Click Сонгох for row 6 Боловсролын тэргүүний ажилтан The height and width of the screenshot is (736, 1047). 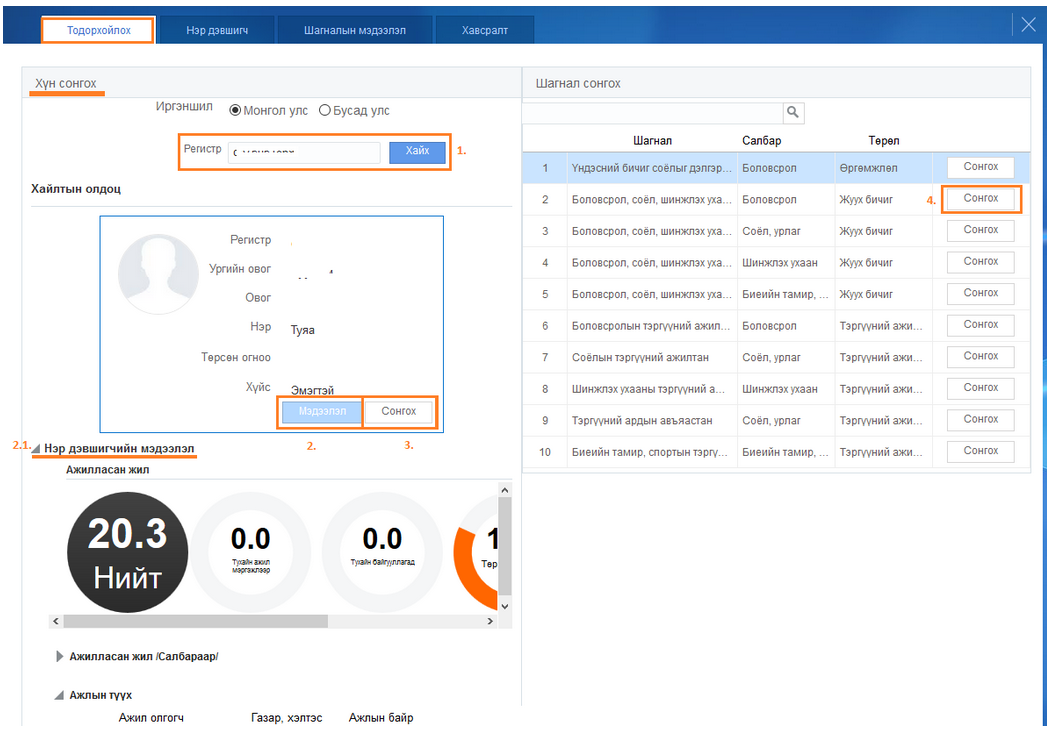pos(980,325)
